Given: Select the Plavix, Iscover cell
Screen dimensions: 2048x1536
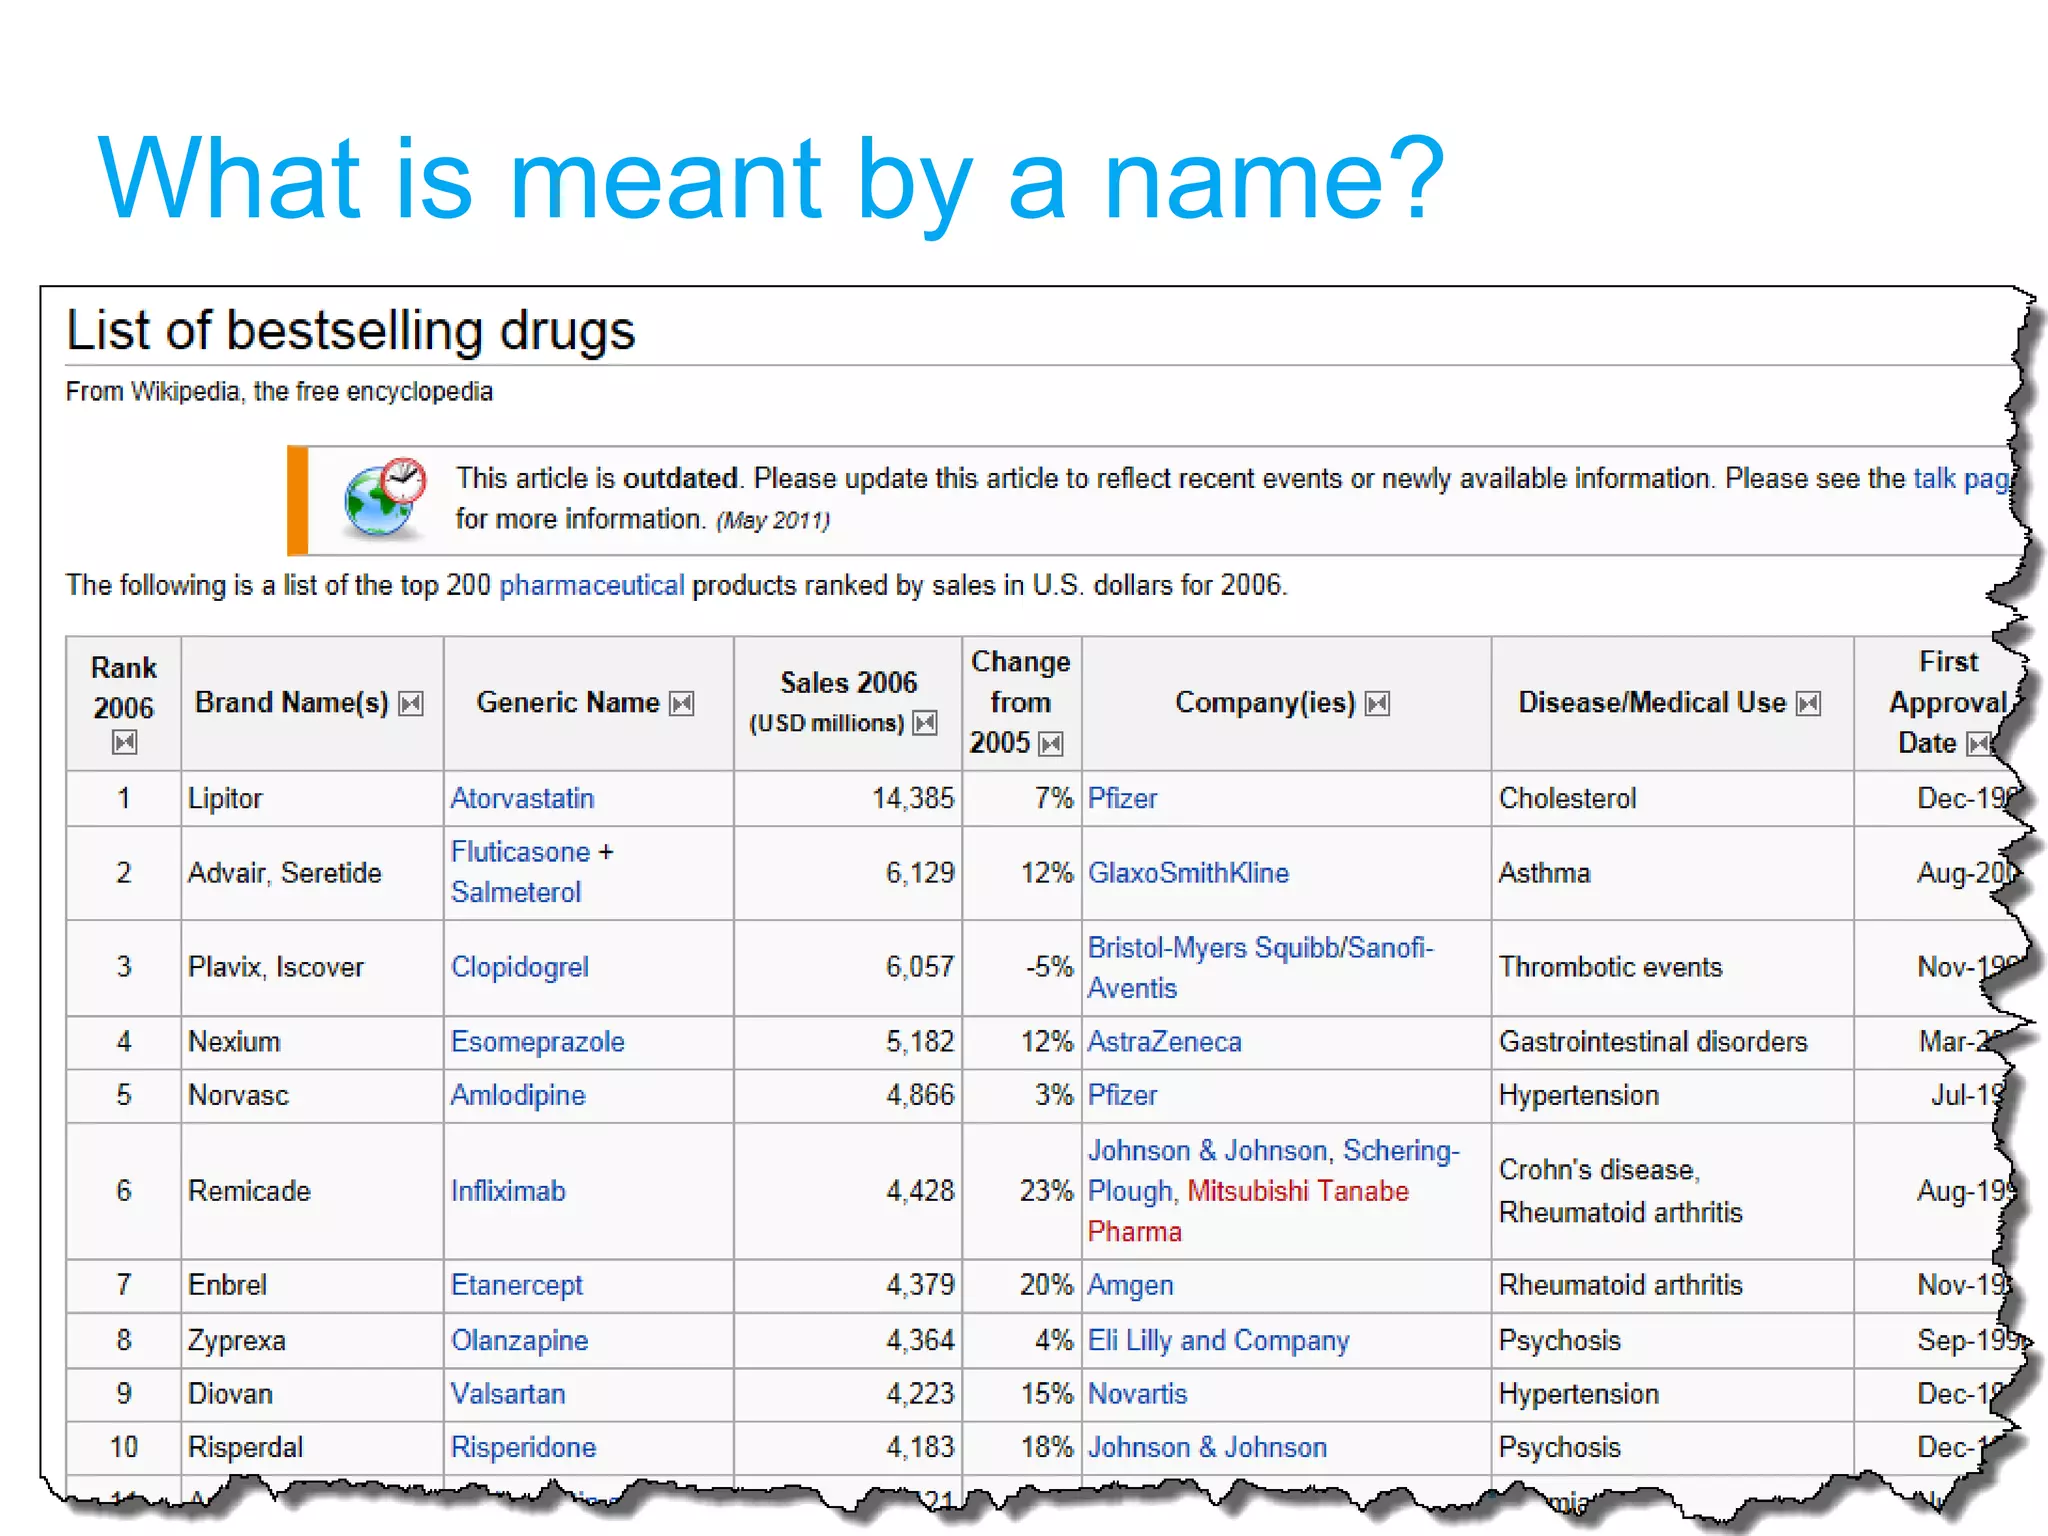Looking at the screenshot, I should 312,967.
